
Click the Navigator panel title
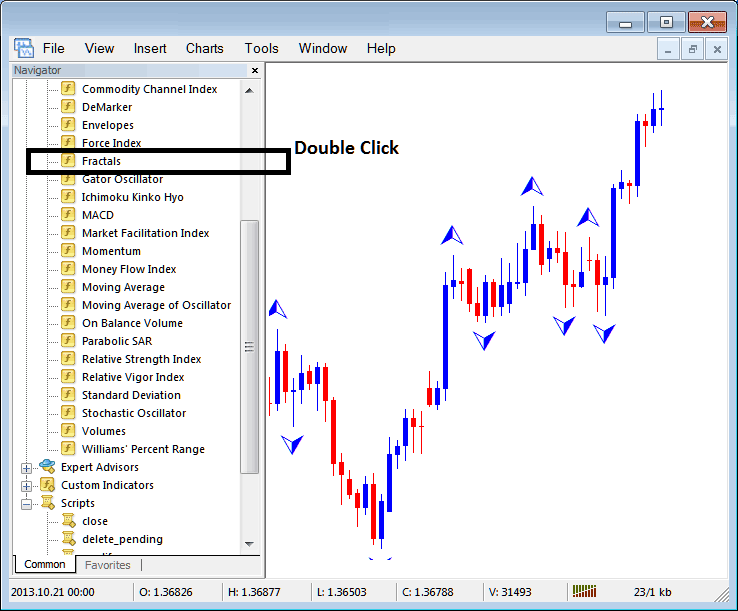(38, 70)
